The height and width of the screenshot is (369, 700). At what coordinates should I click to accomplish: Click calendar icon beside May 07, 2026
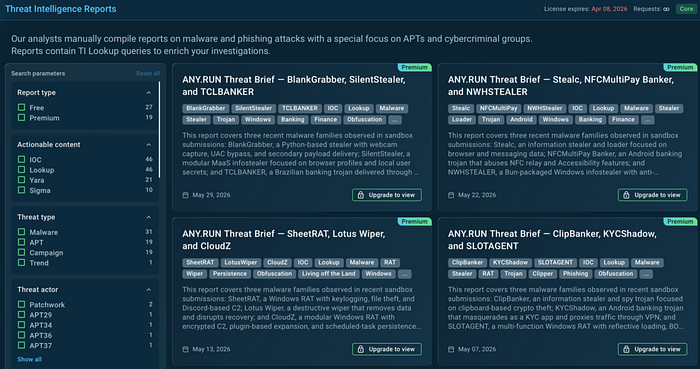pos(451,349)
